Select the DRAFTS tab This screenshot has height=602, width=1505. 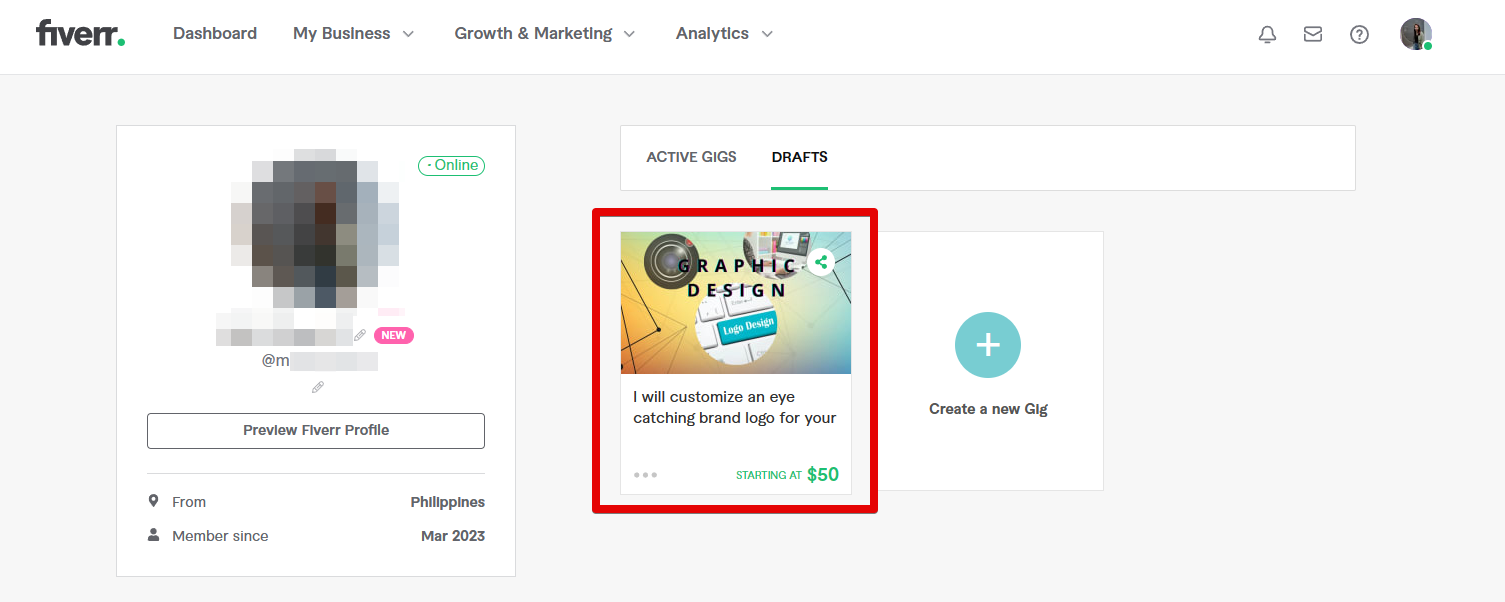point(799,157)
